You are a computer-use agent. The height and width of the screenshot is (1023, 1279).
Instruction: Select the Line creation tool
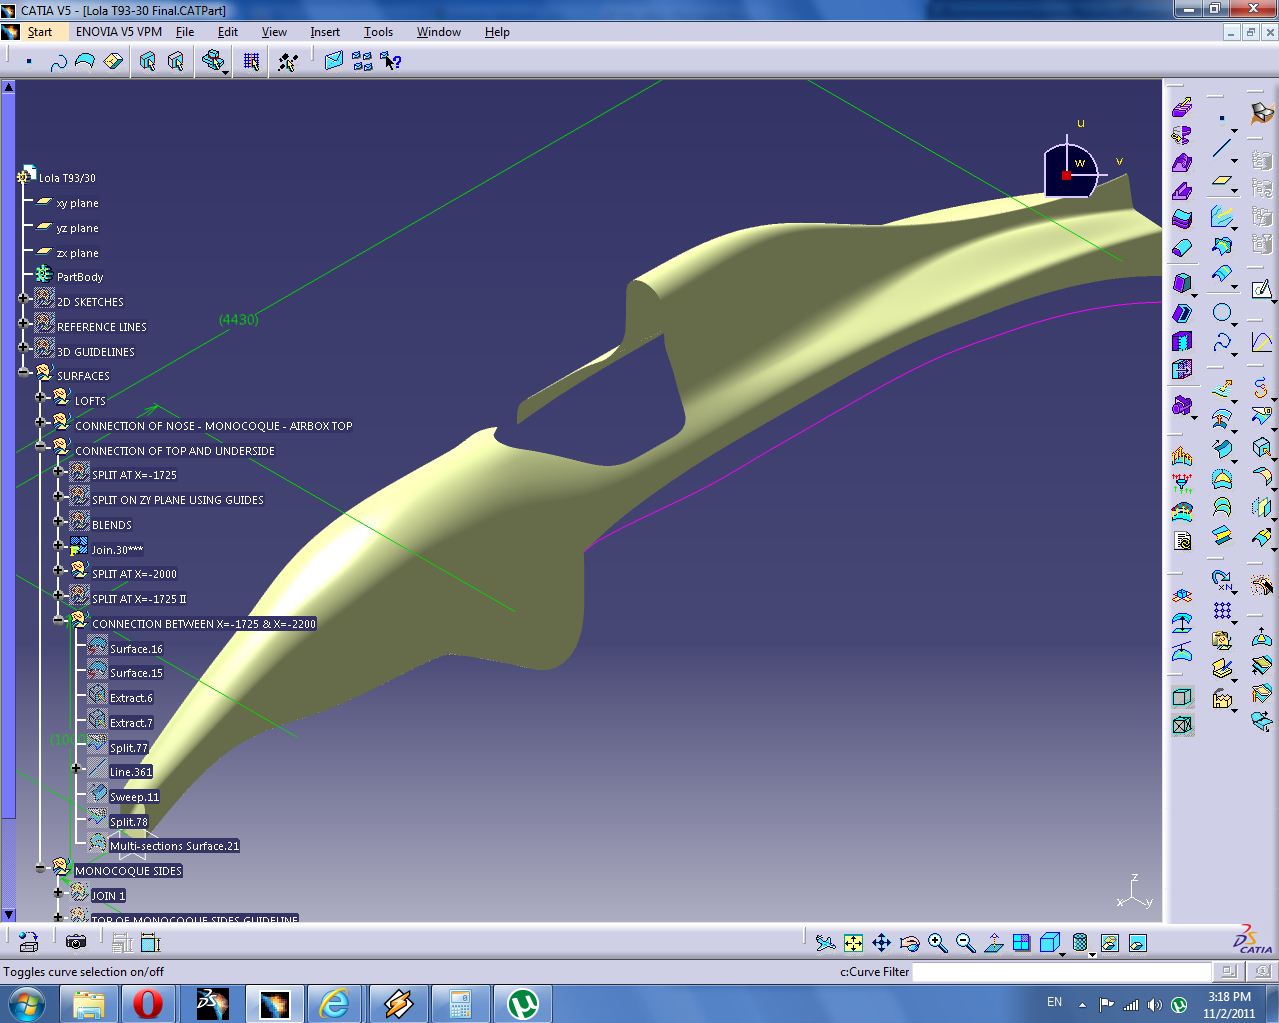[1221, 149]
